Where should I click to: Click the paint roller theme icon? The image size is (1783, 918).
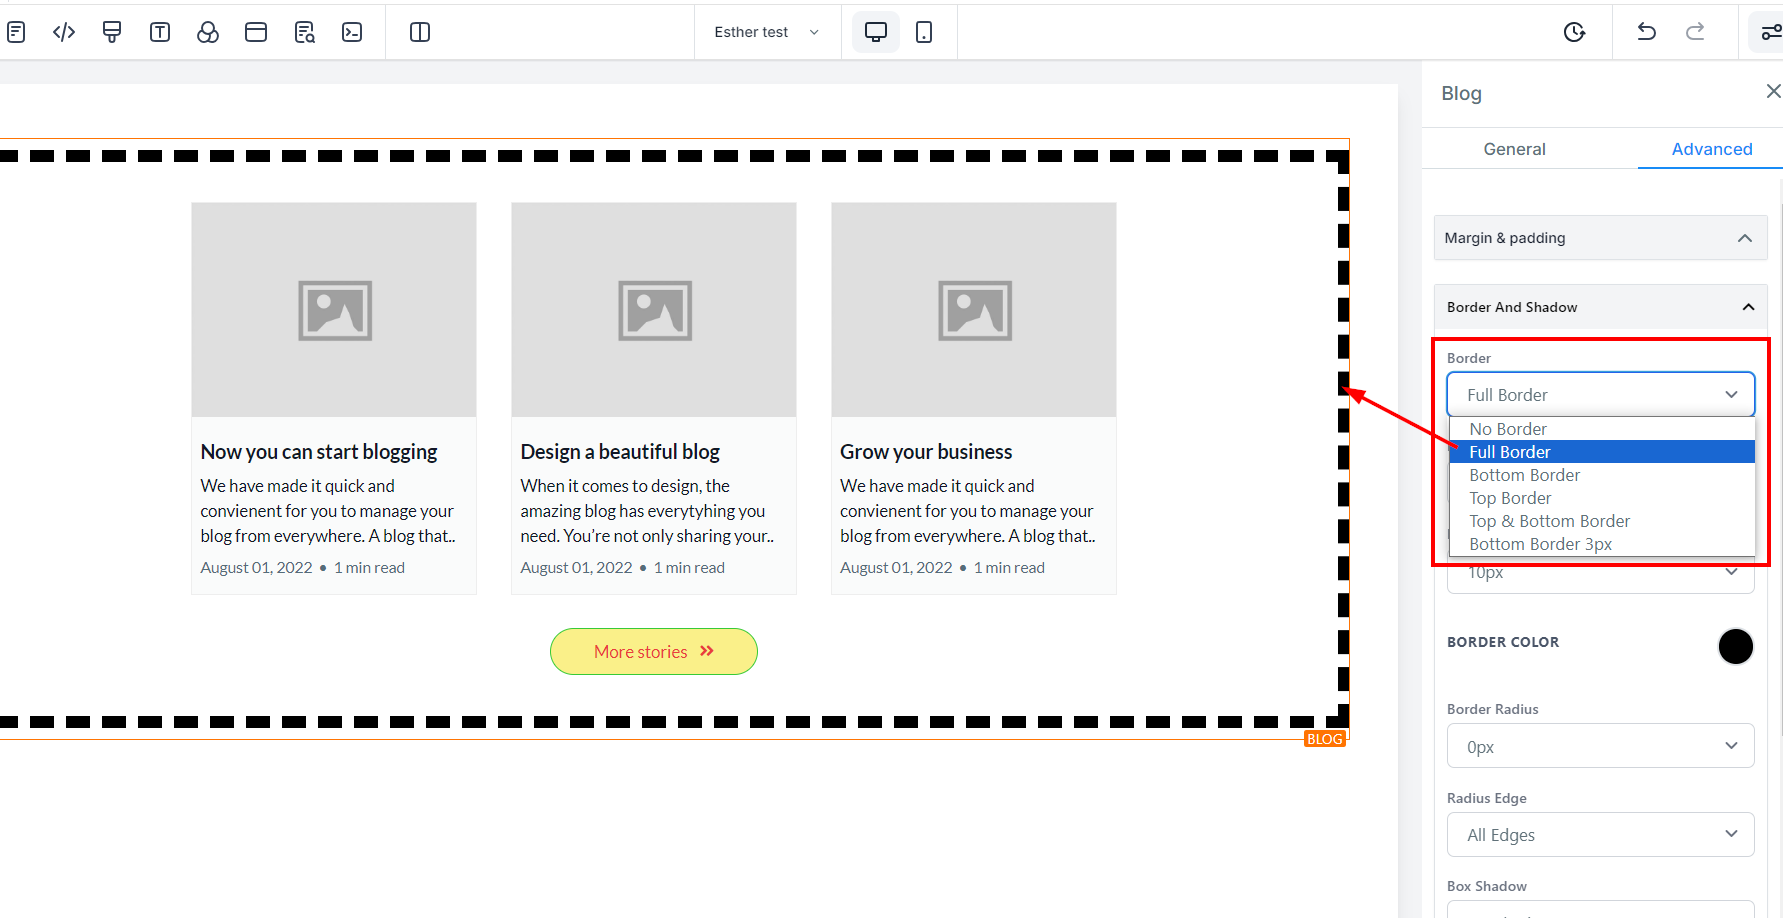112,32
